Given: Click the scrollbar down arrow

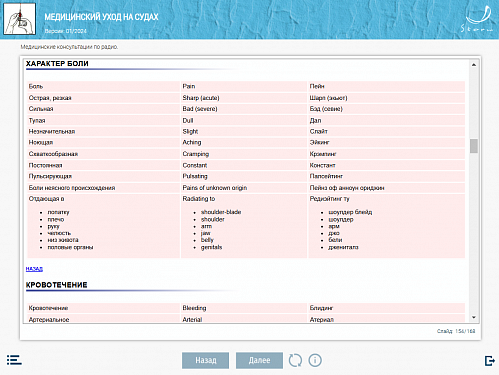Looking at the screenshot, I should click(x=474, y=318).
